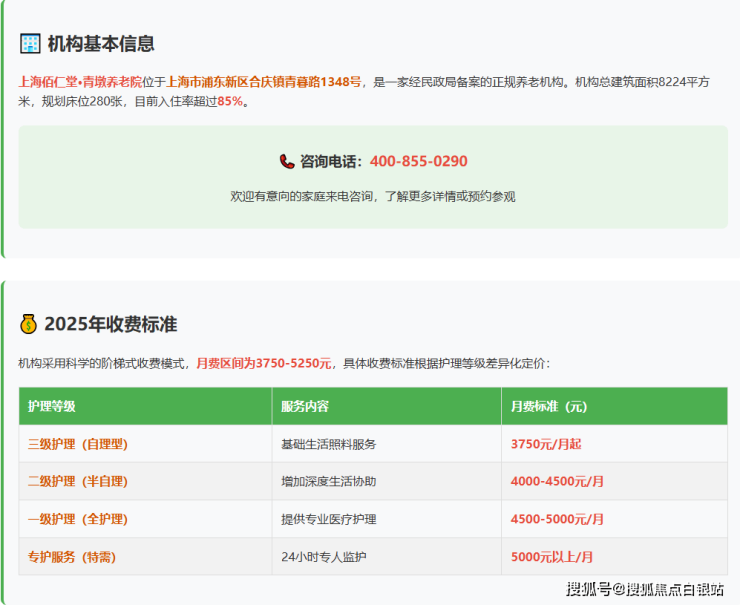Click the money bag icon
Image resolution: width=740 pixels, height=605 pixels.
[x=29, y=324]
